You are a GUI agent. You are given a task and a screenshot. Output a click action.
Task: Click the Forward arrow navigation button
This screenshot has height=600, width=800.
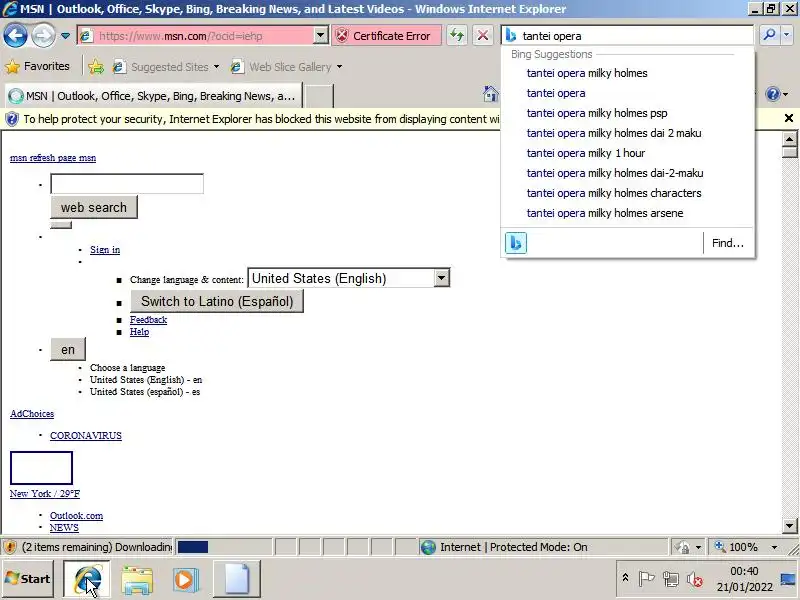[43, 36]
